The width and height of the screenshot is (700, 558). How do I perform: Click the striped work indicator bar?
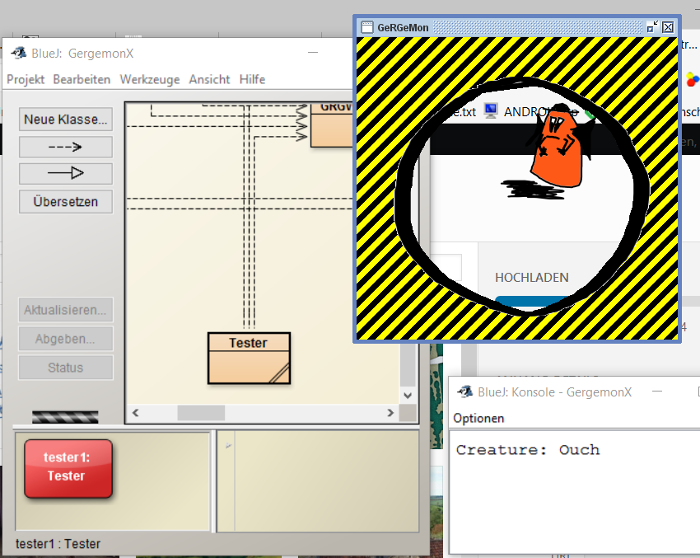[x=65, y=416]
